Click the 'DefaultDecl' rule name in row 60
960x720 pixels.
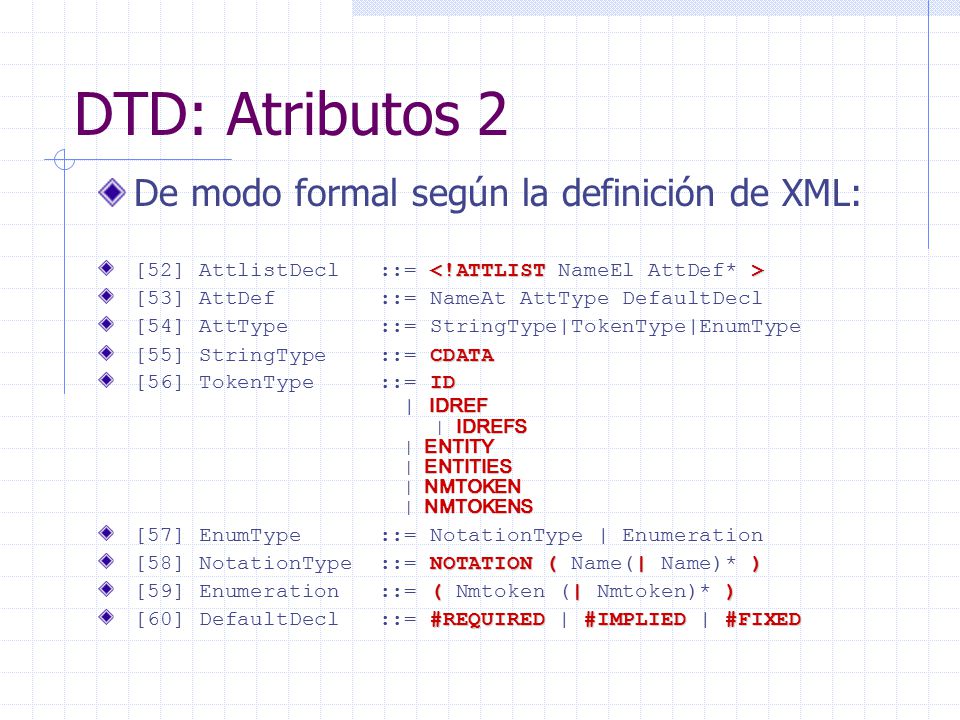click(268, 620)
